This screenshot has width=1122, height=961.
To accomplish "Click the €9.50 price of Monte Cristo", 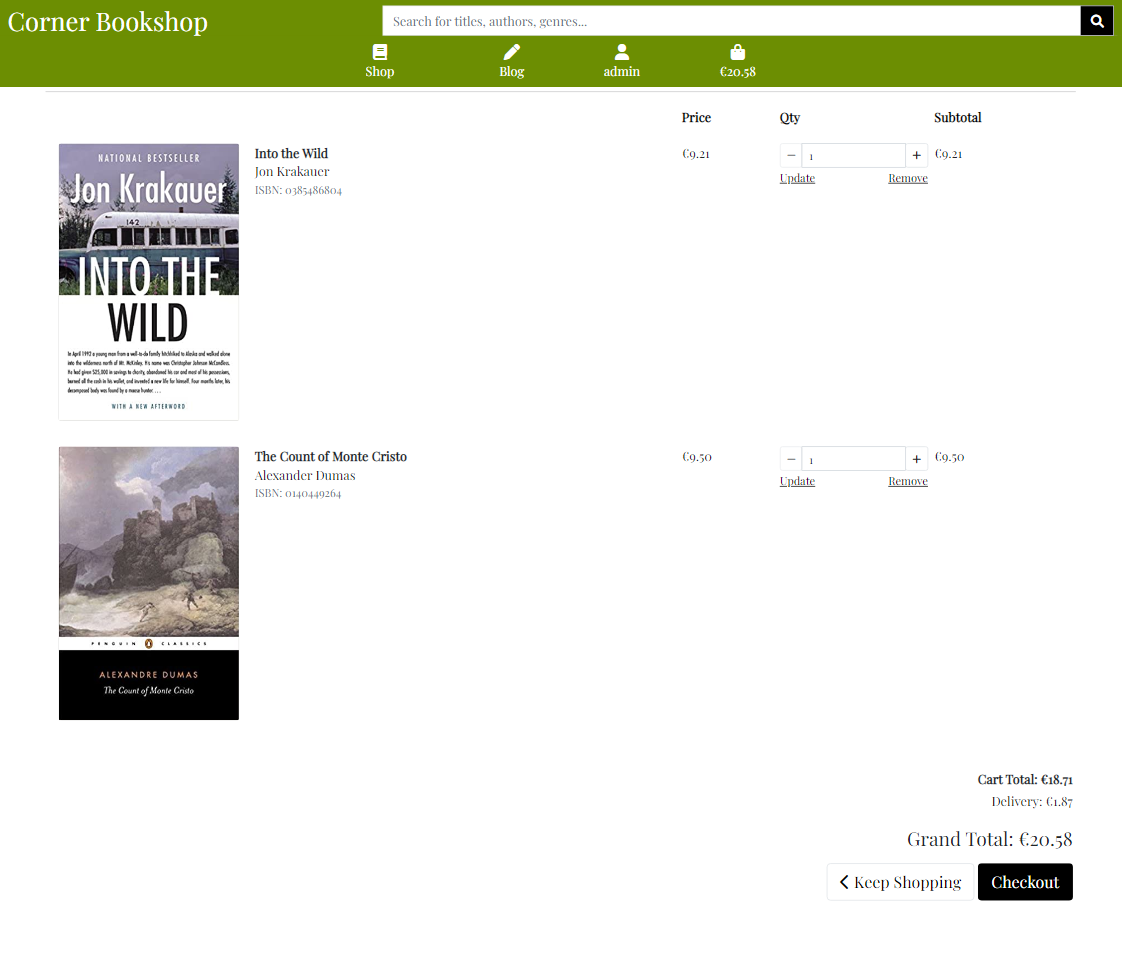I will (x=697, y=457).
